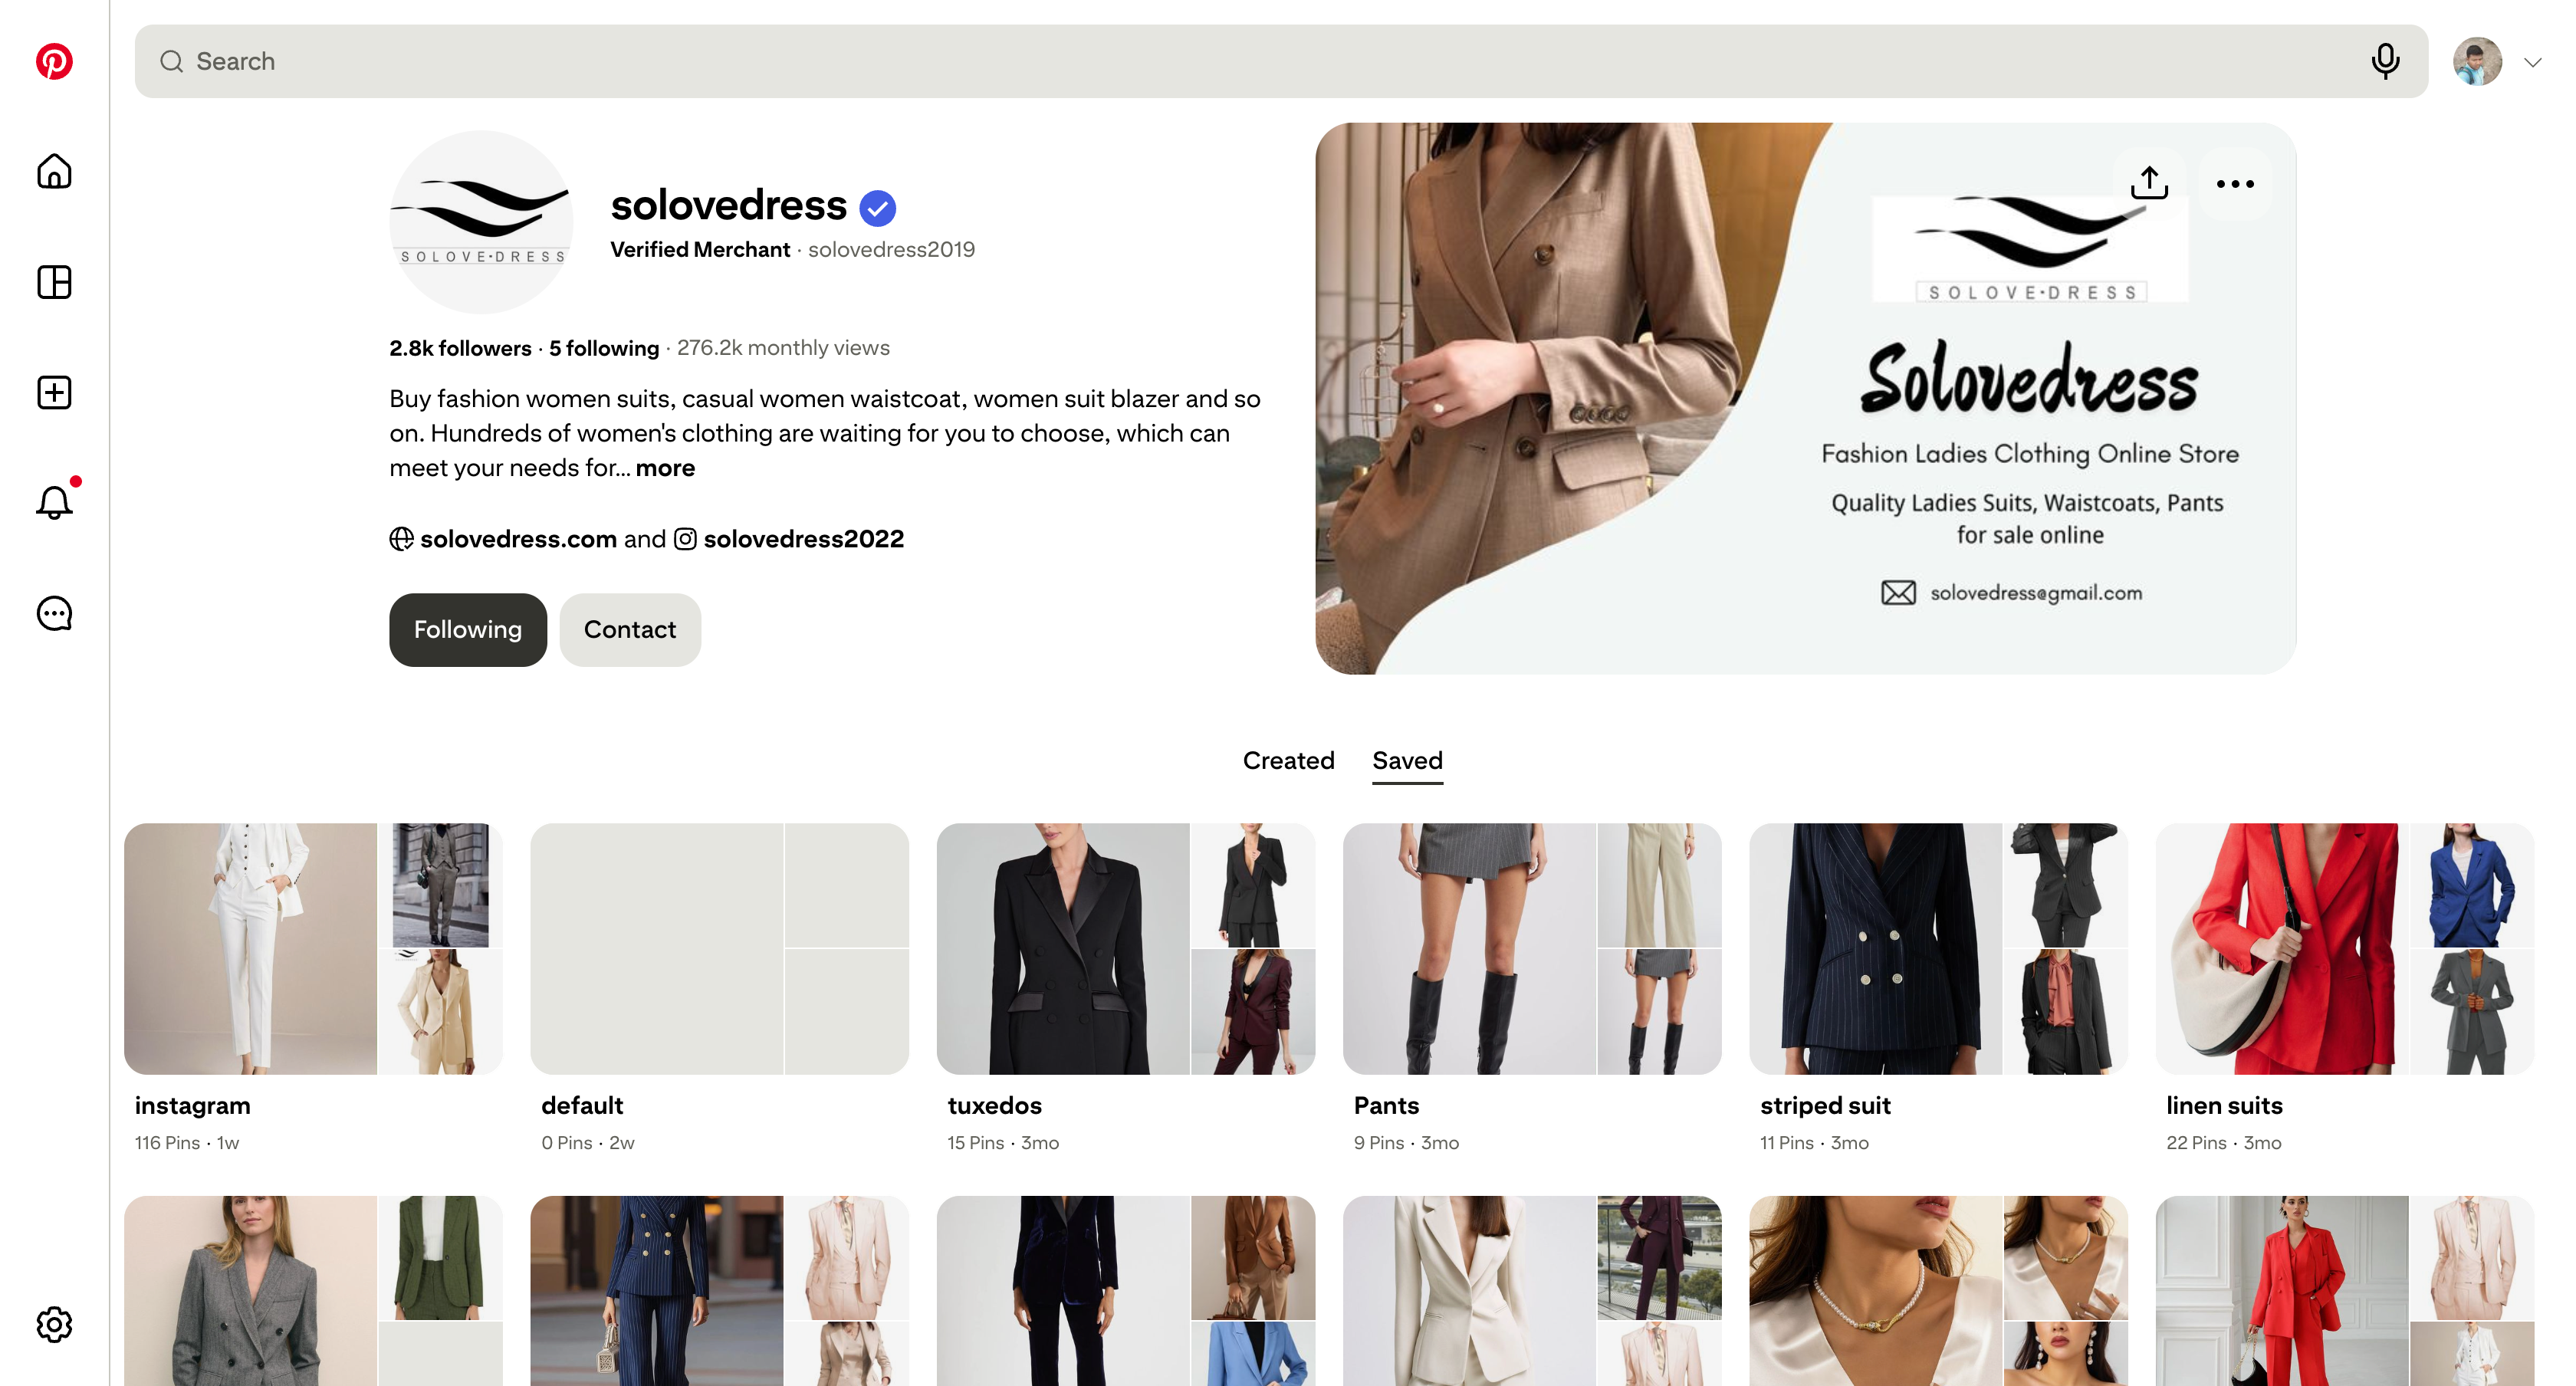Open the tuxedos board thumbnail

pyautogui.click(x=1125, y=949)
